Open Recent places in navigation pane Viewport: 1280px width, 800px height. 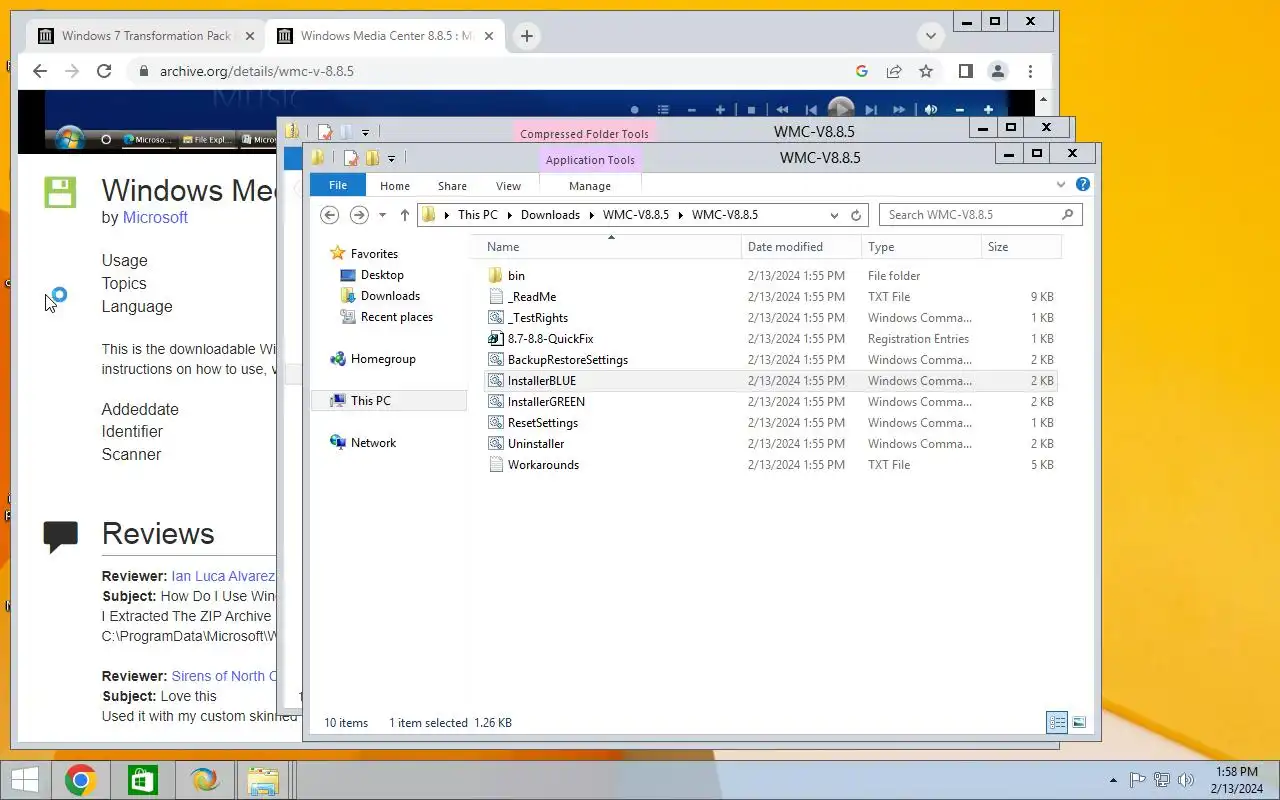click(396, 317)
